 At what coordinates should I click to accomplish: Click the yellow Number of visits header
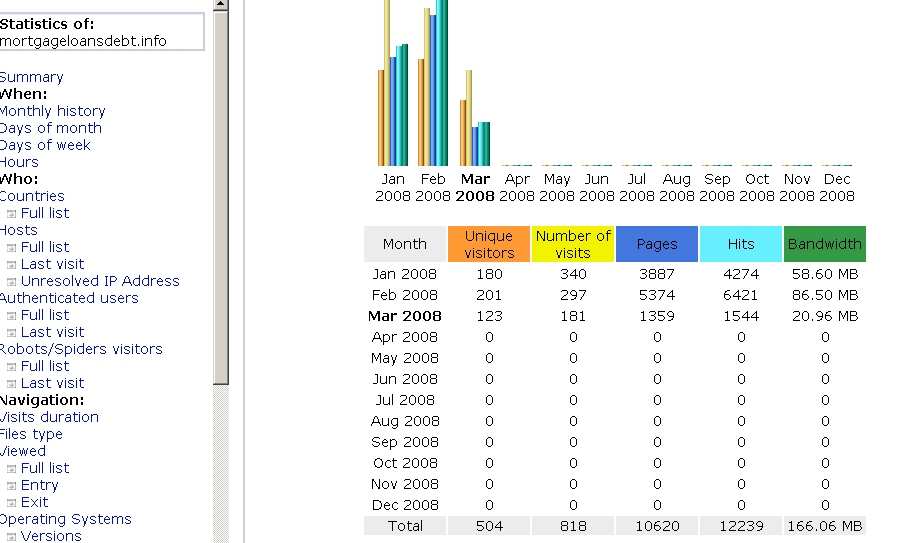[573, 244]
